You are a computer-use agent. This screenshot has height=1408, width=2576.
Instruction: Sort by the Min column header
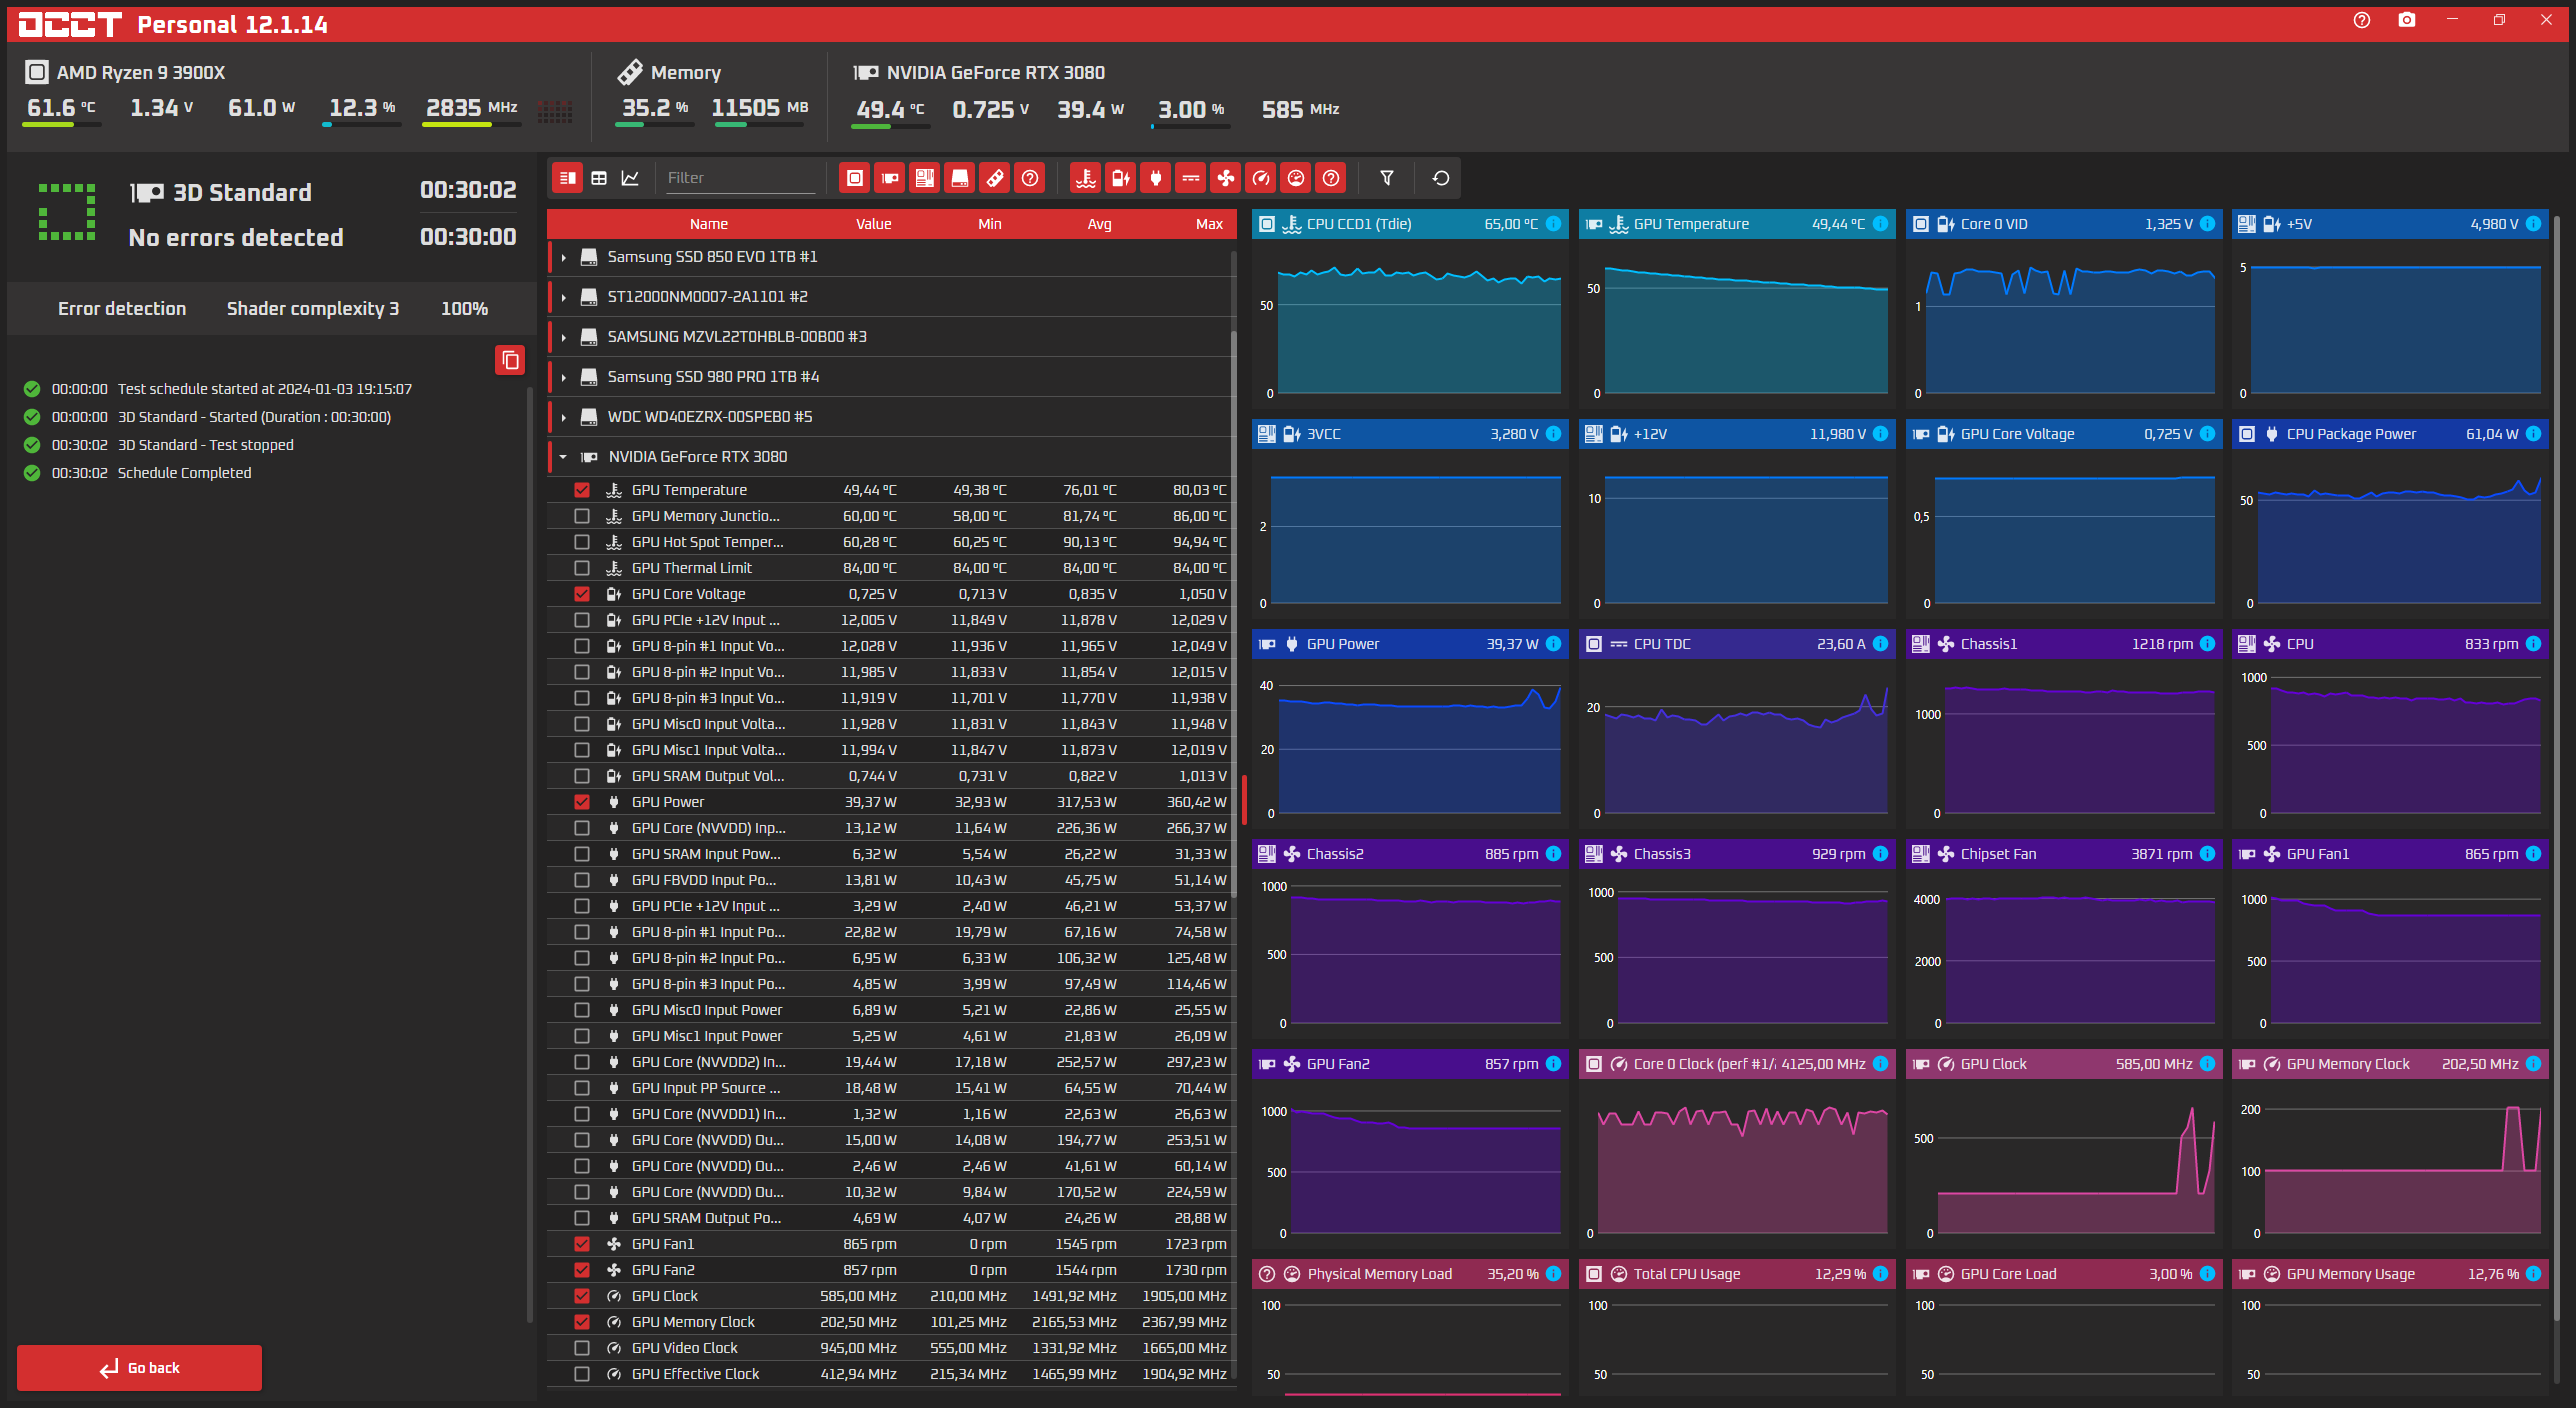pos(989,224)
